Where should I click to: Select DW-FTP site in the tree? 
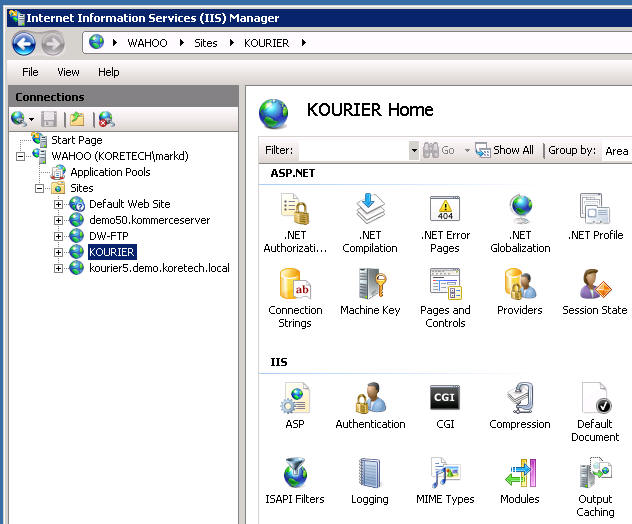(108, 236)
